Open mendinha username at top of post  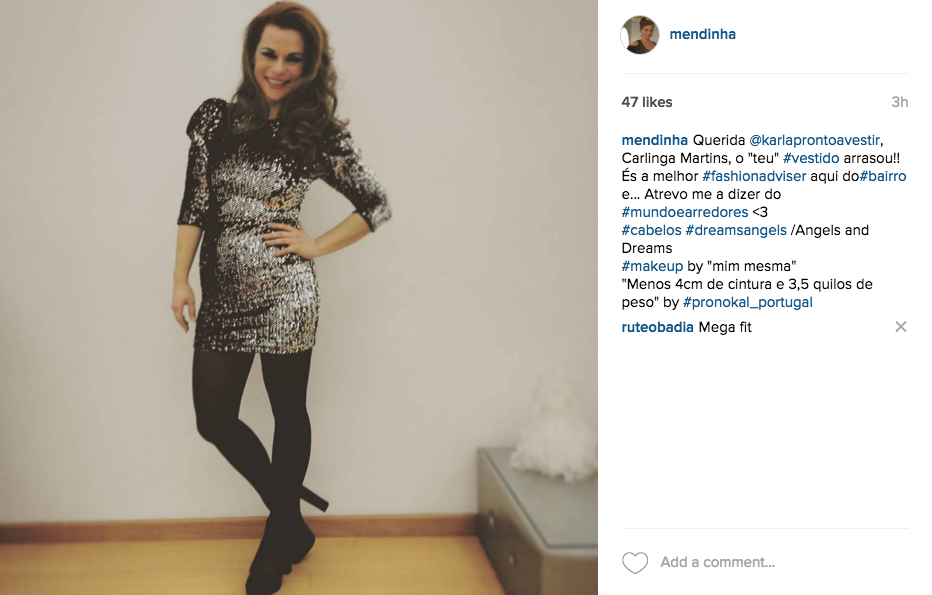[x=703, y=34]
